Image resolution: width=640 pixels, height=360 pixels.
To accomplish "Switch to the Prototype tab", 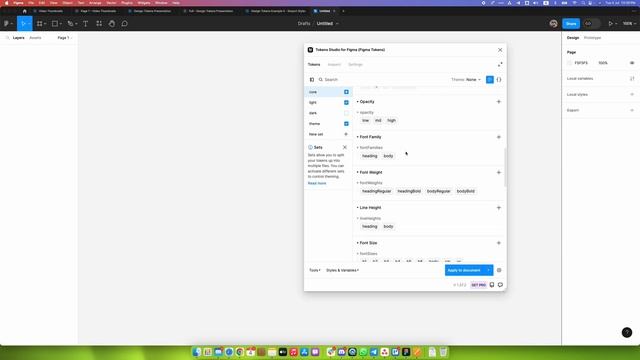I will click(592, 38).
